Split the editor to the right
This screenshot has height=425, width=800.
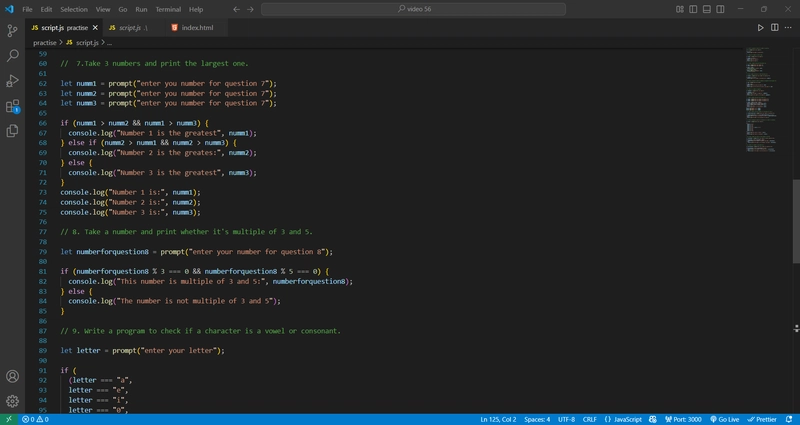point(774,28)
